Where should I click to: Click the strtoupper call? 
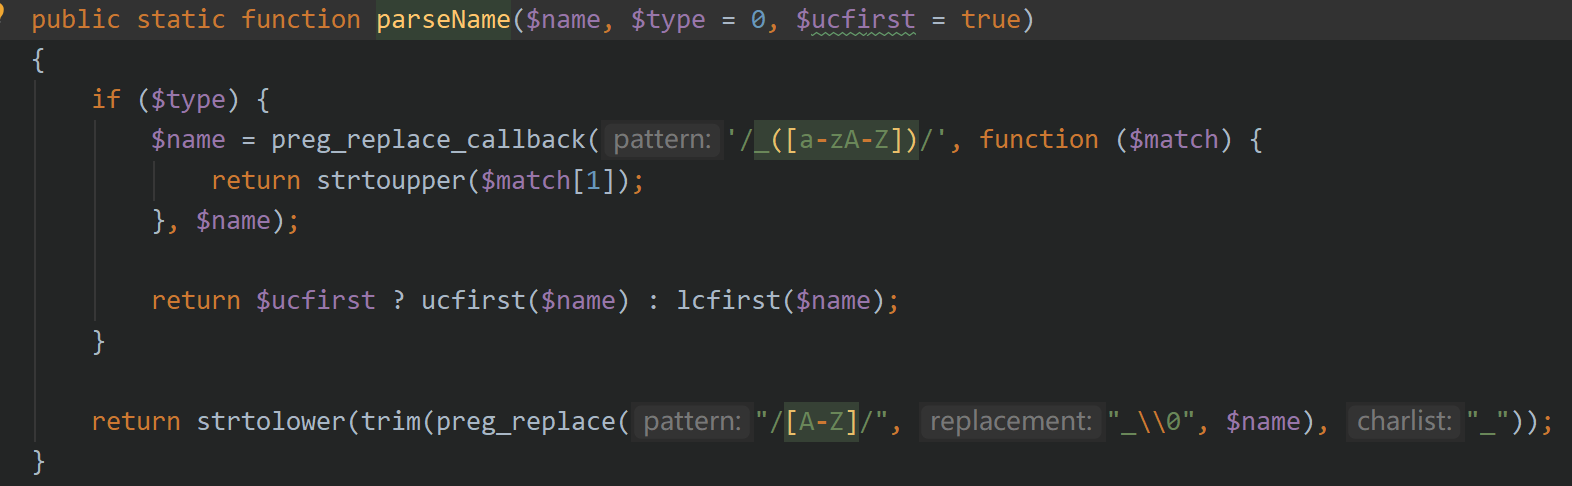390,181
